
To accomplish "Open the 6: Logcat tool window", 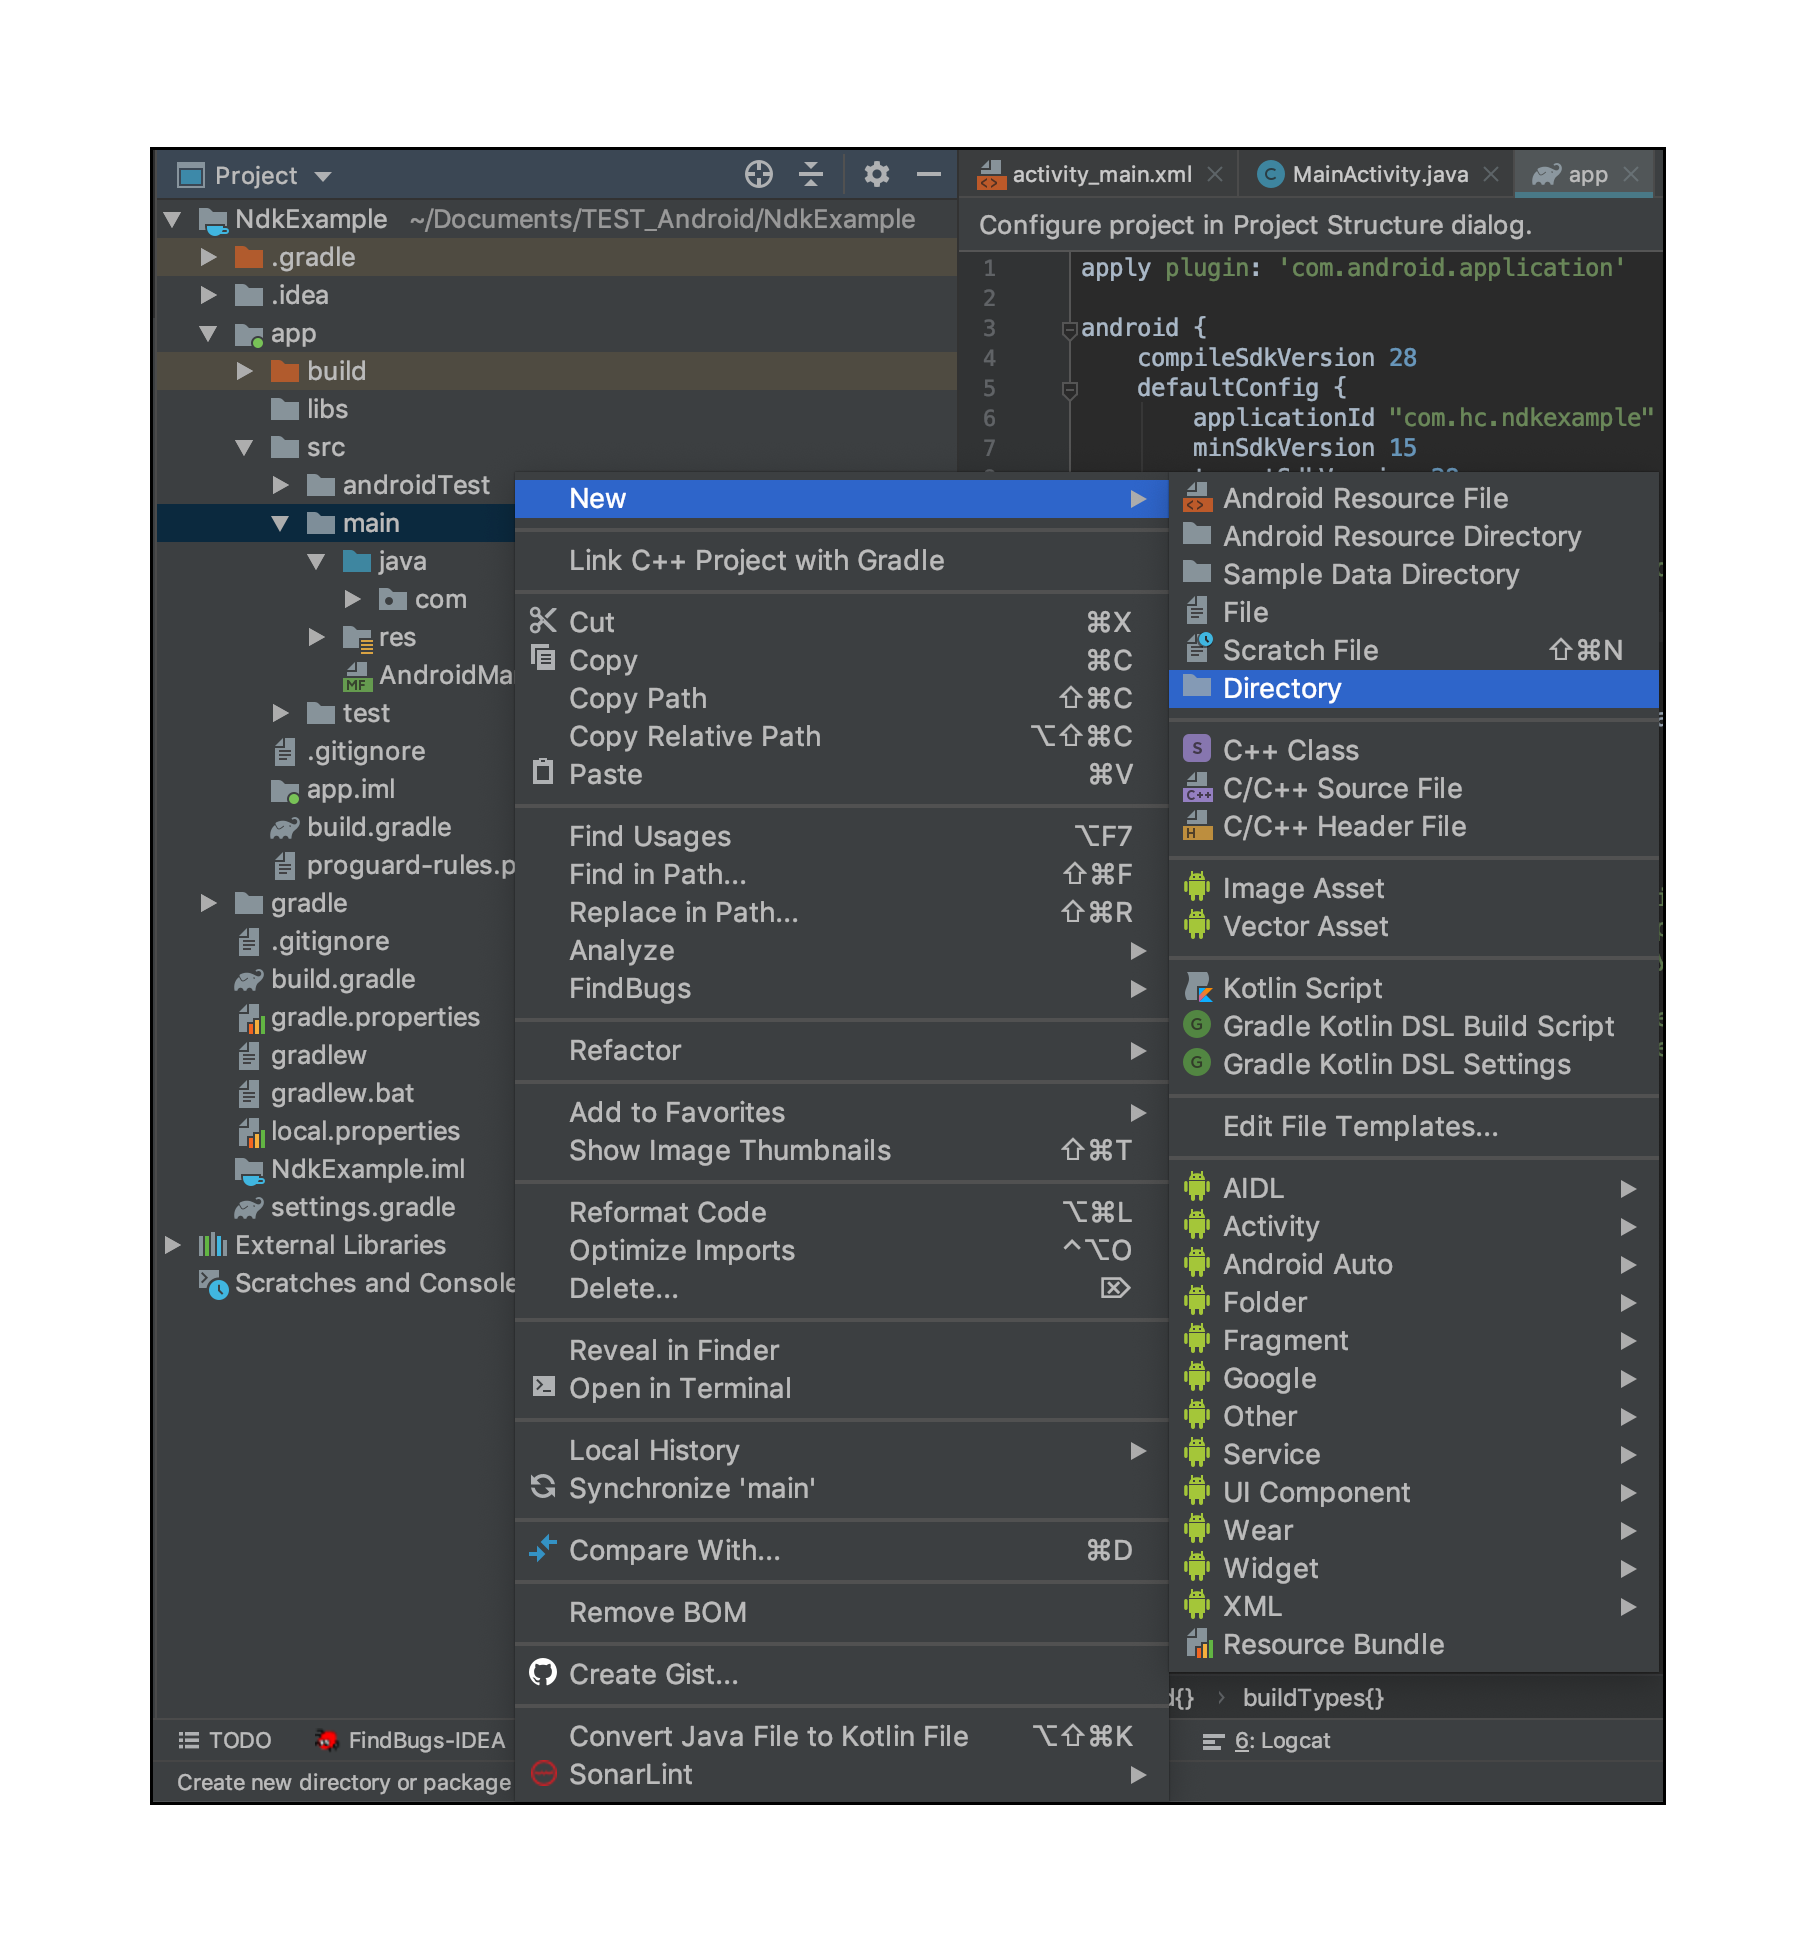I will coord(1266,1741).
